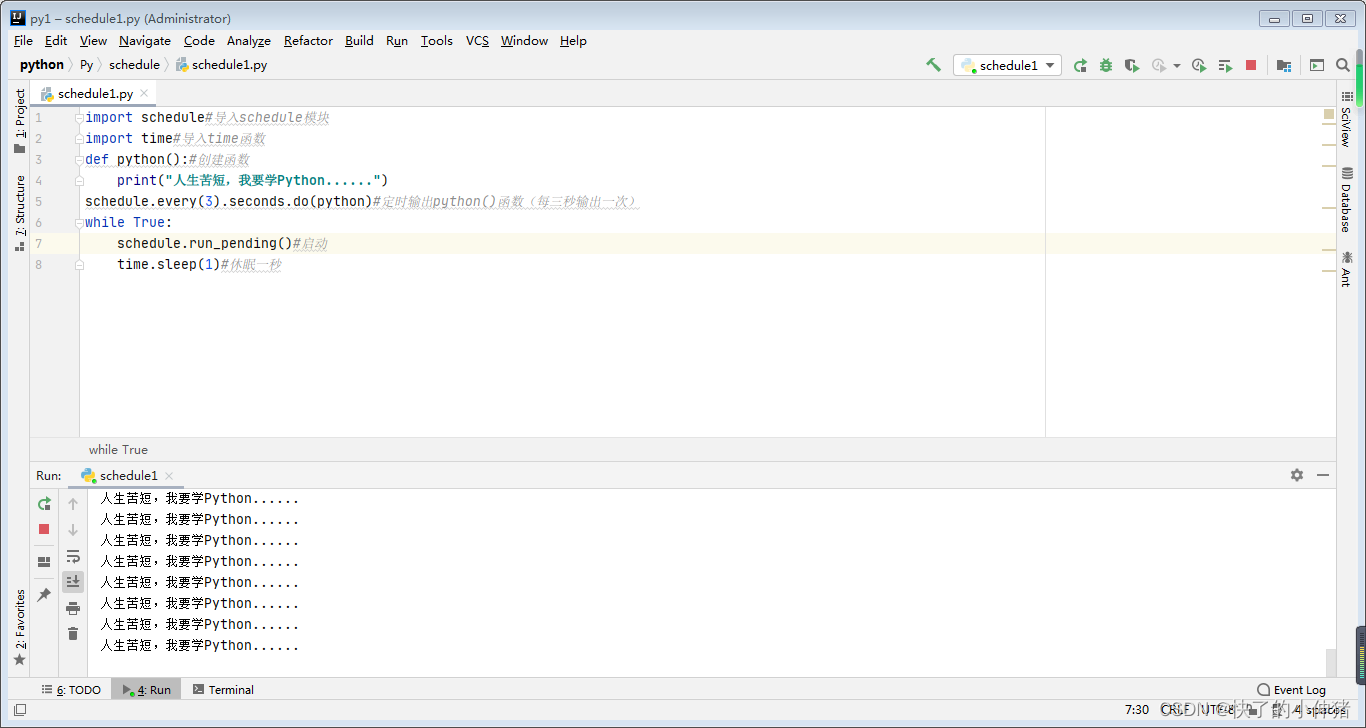Fold the while True block
Viewport: 1366px width, 728px height.
79,222
